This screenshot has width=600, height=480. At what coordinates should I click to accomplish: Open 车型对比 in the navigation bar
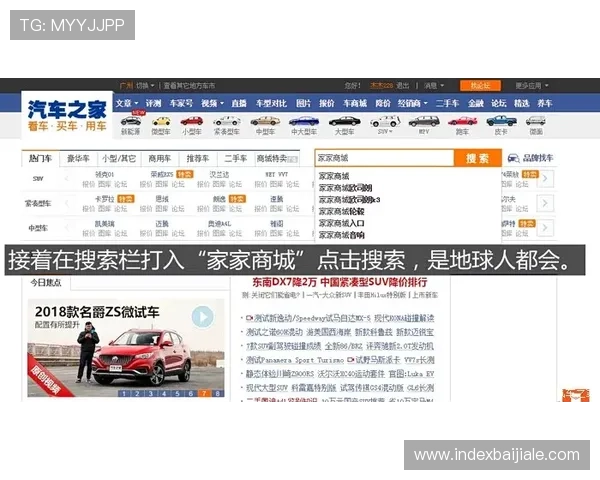point(271,103)
